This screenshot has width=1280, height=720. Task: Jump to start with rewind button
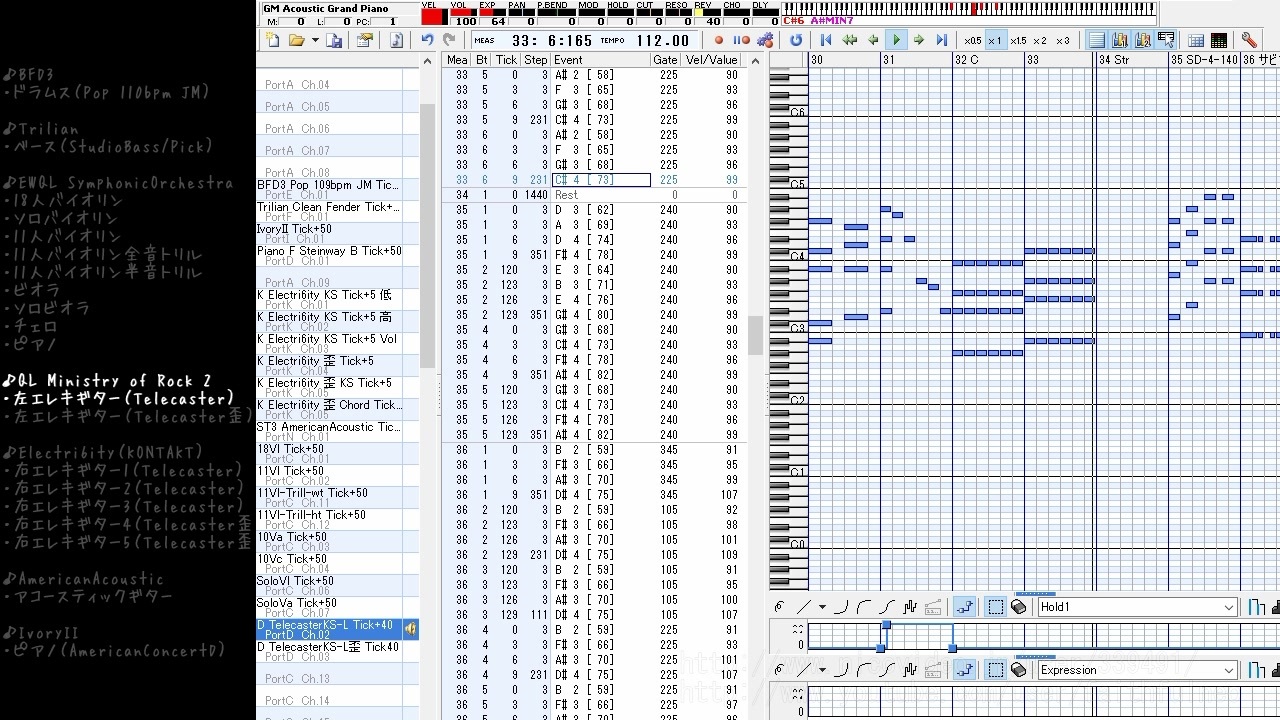point(826,41)
